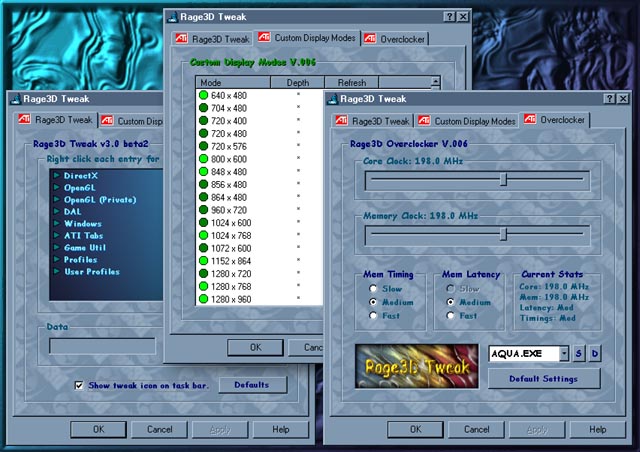The image size is (640, 452).
Task: Expand the DAL tree entry
Action: (57, 212)
